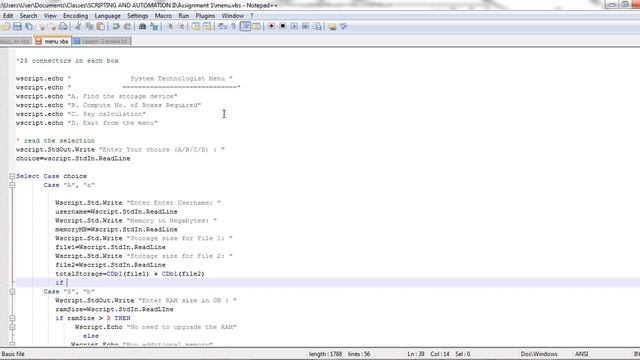Toggle Show All Characters icon

[x=233, y=27]
